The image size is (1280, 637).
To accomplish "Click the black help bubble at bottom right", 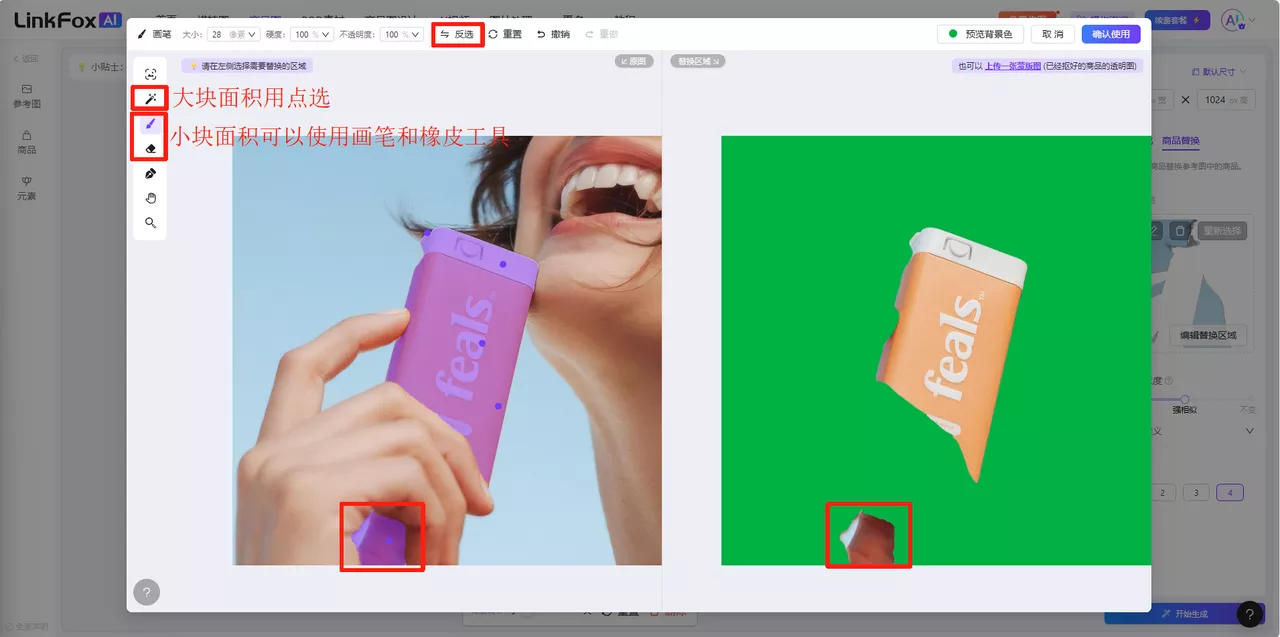I will click(1249, 614).
